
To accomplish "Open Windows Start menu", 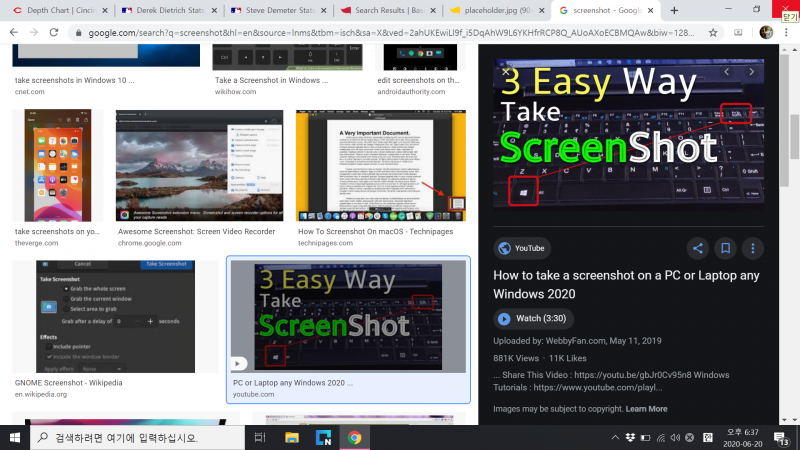I will pos(14,437).
